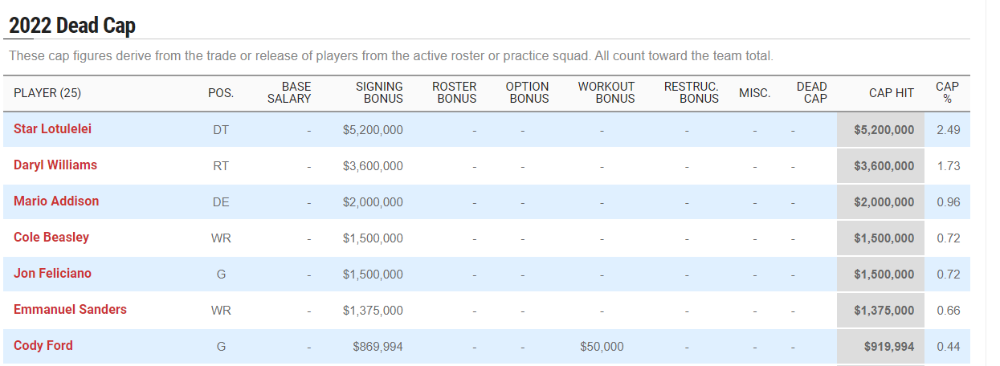Sort by RESTRUC. BONUS column header
Viewport: 1000px width, 366px height.
pos(691,93)
